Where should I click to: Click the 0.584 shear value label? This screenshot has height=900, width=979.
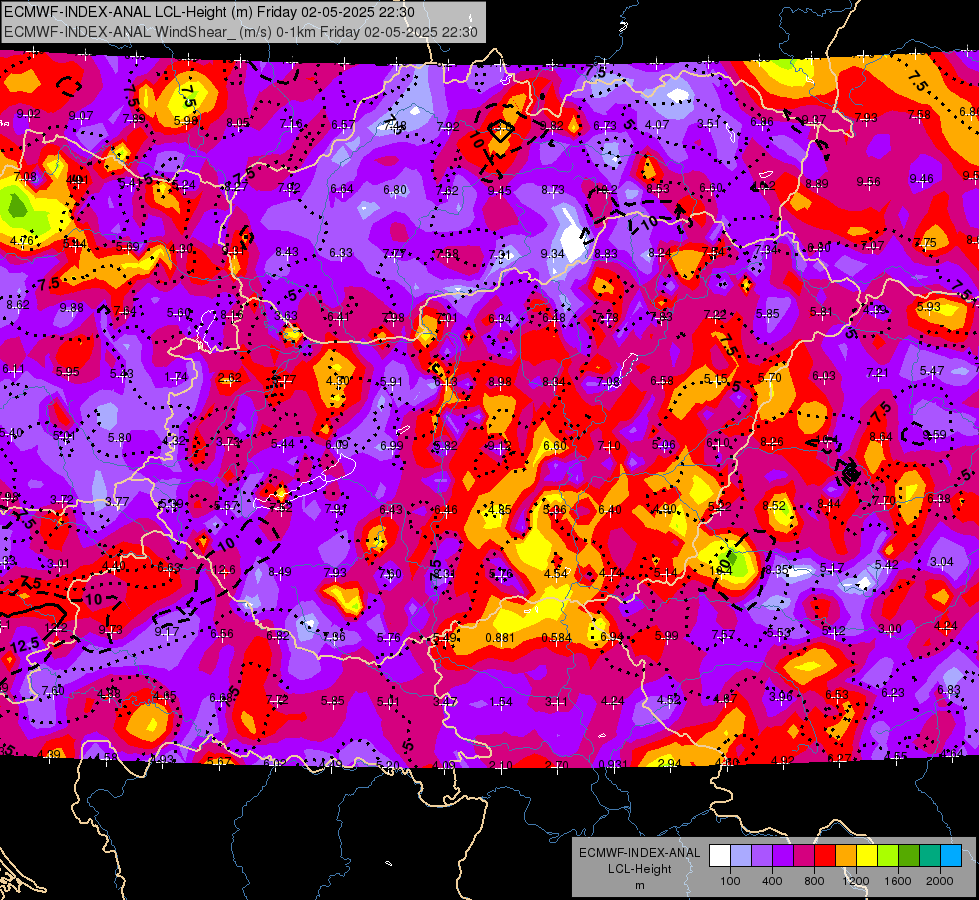[x=556, y=638]
